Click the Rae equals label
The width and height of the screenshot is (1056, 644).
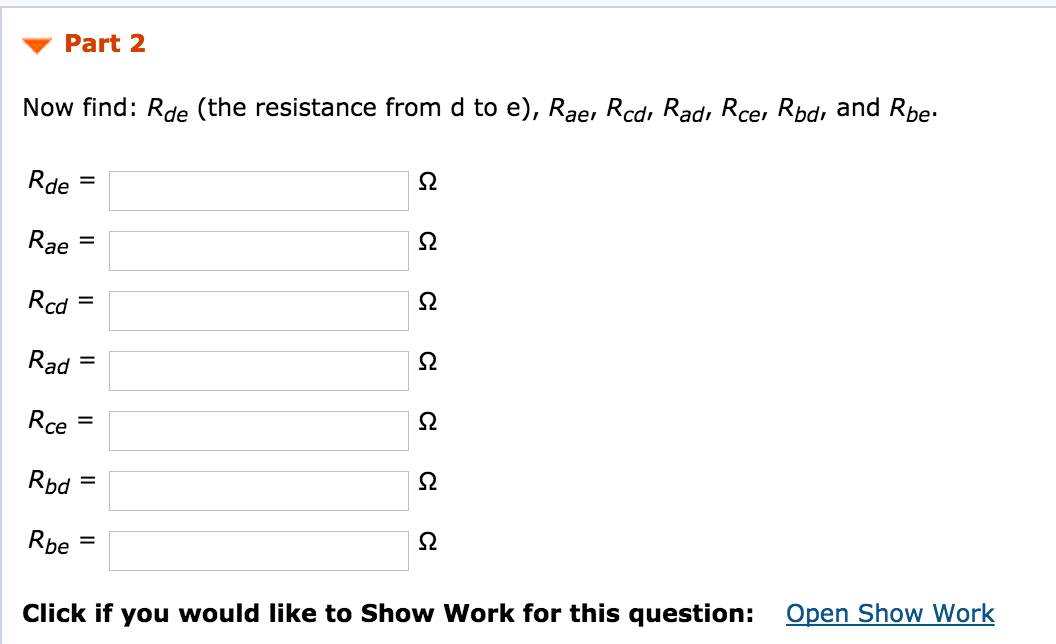[x=57, y=244]
